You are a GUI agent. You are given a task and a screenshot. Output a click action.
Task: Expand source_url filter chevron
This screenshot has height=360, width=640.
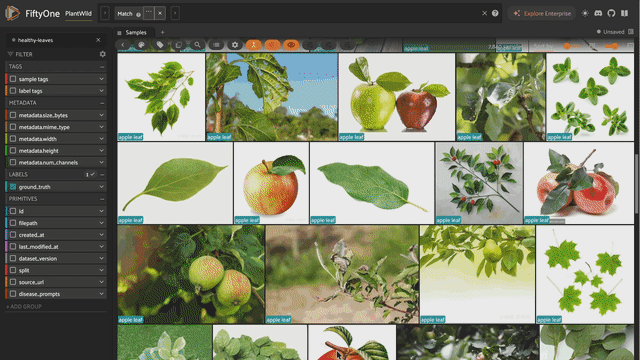(x=101, y=282)
